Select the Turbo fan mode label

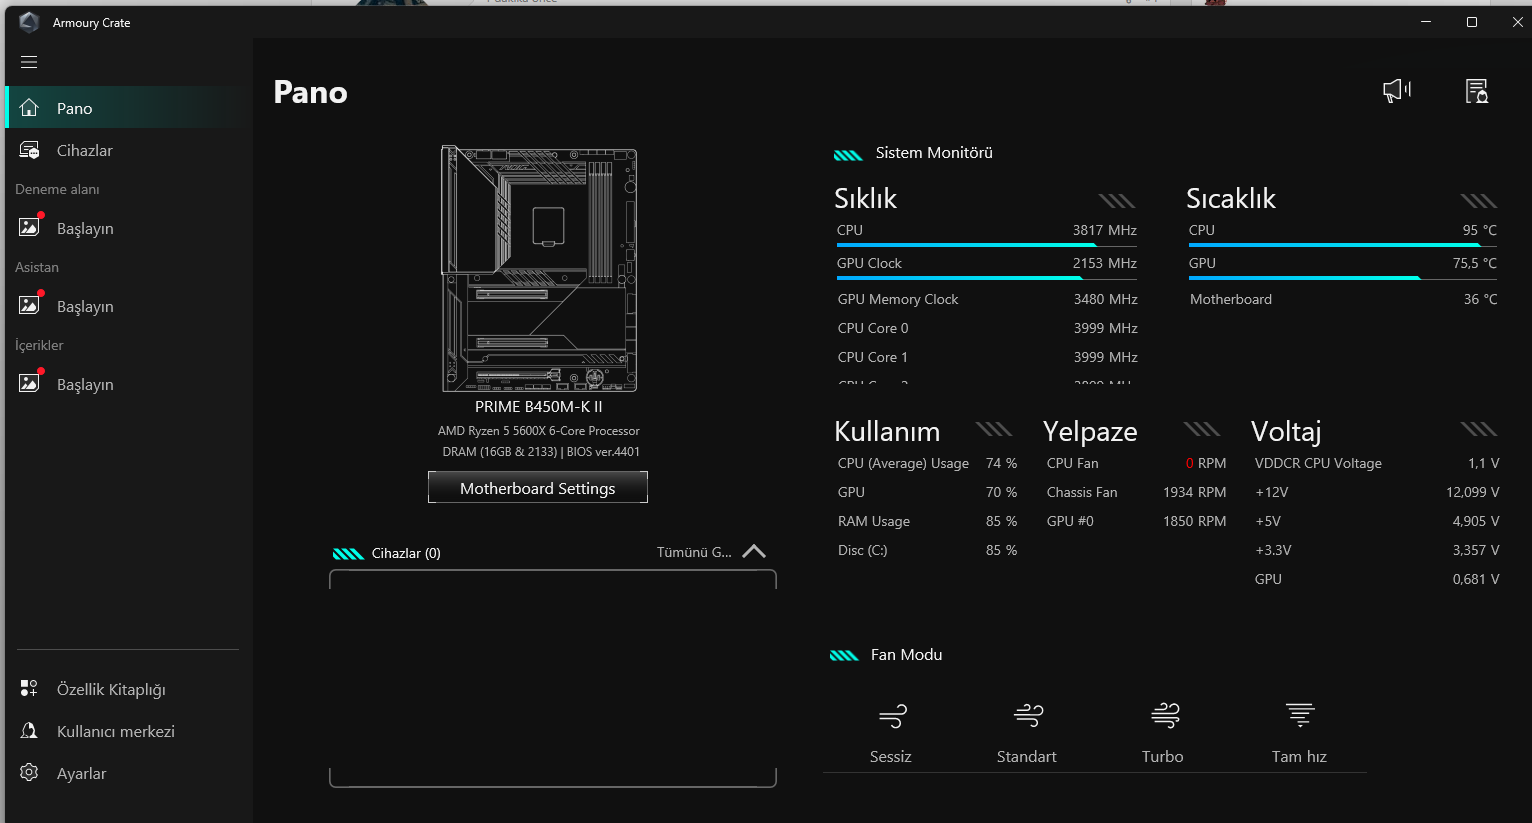coord(1163,756)
